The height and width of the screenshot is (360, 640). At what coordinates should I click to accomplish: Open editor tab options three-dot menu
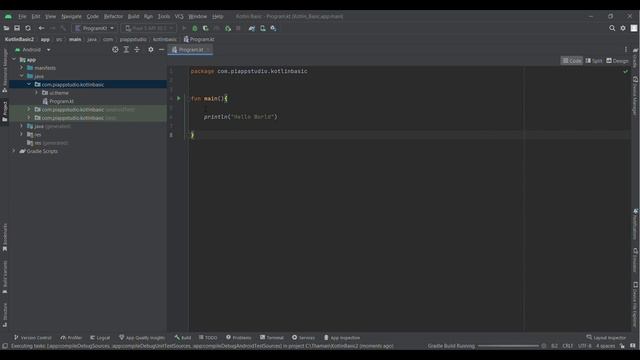626,50
